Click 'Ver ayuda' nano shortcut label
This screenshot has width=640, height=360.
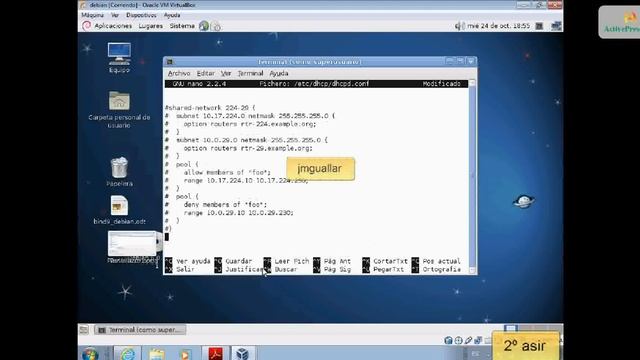point(193,261)
